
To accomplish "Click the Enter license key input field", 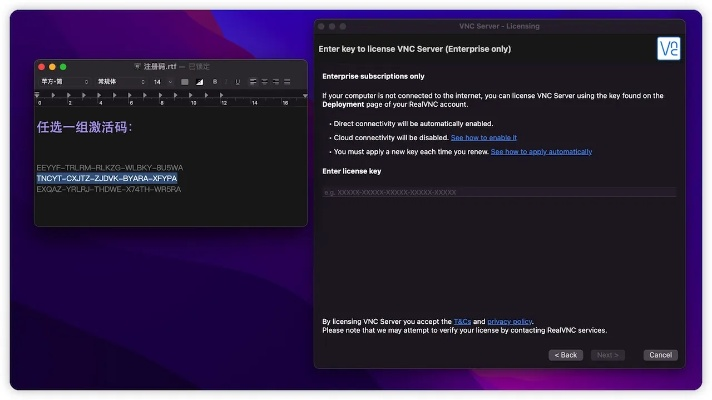I will (499, 192).
